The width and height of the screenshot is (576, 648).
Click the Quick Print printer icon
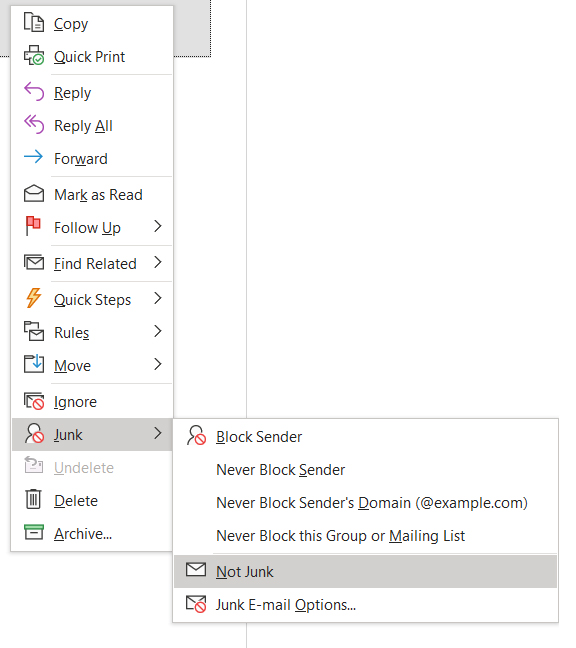[33, 55]
